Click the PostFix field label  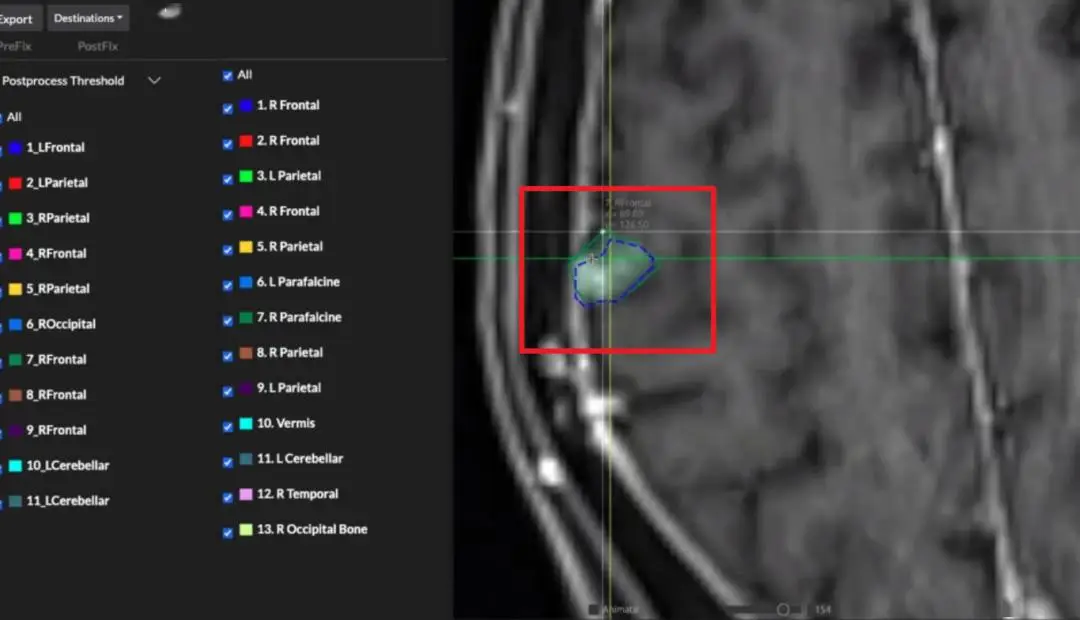pos(98,46)
